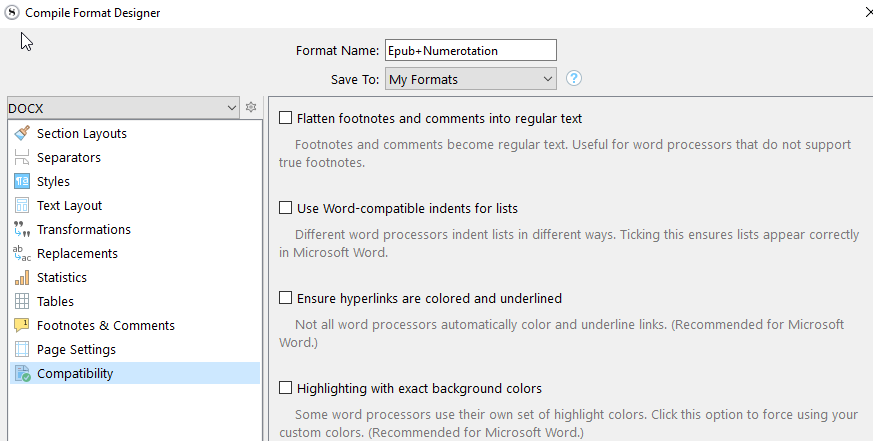Viewport: 873px width, 441px height.
Task: Enable Flatten footnotes and comments checkbox
Action: click(x=286, y=118)
